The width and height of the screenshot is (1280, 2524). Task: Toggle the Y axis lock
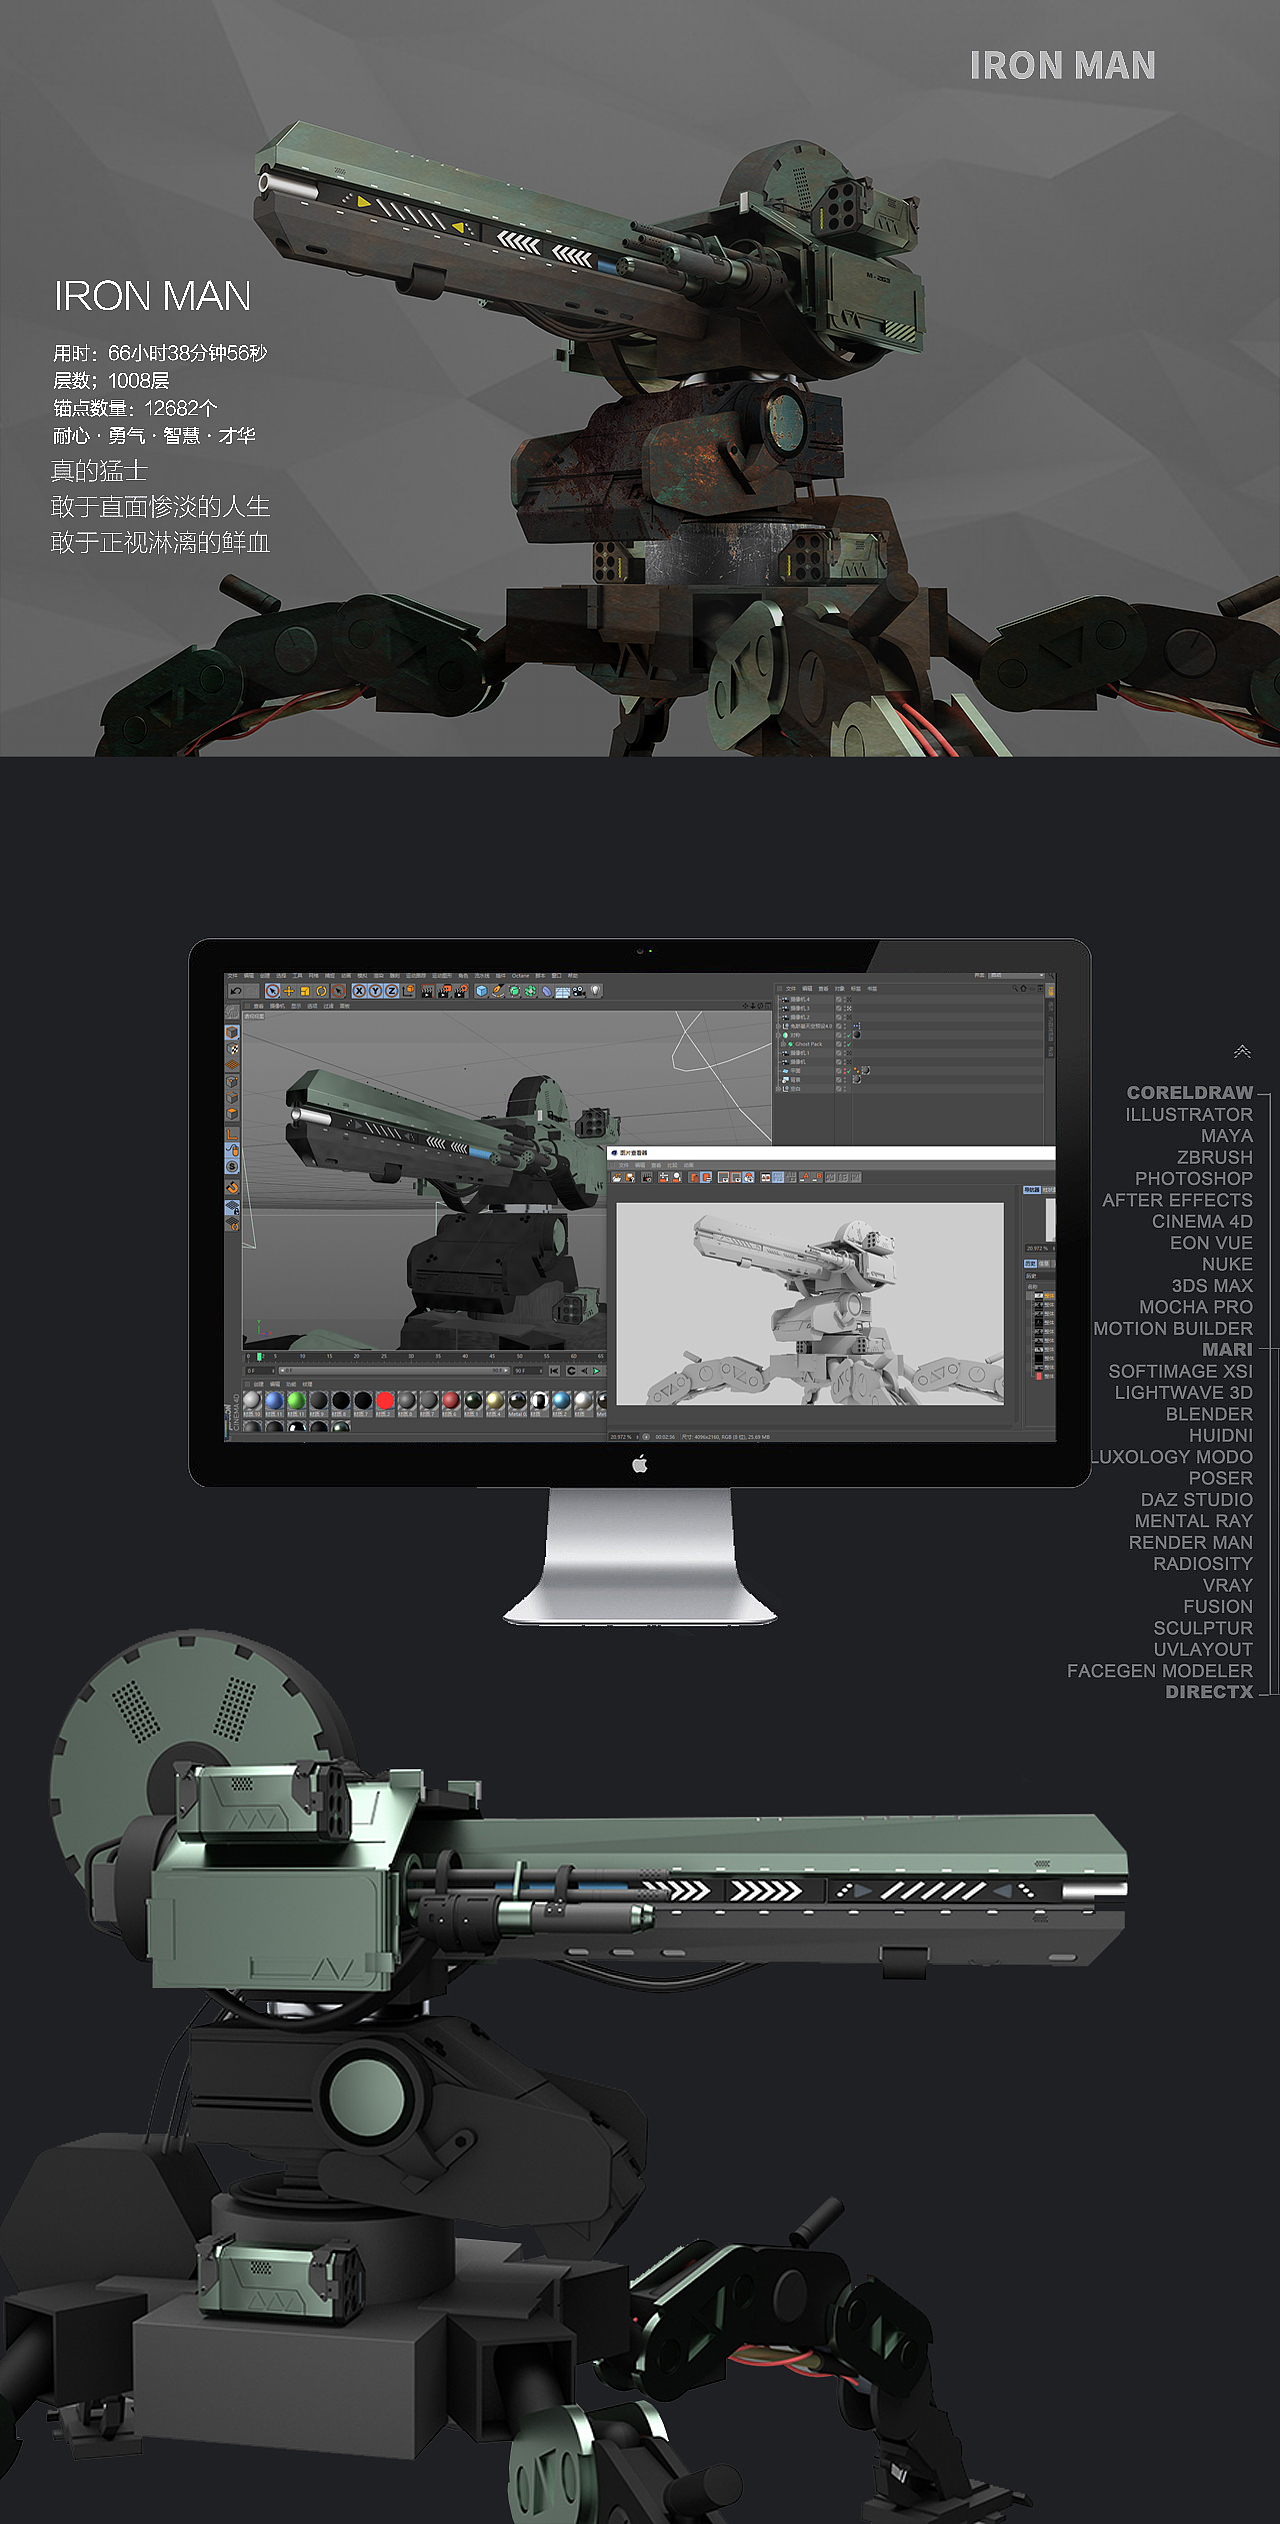coord(375,991)
